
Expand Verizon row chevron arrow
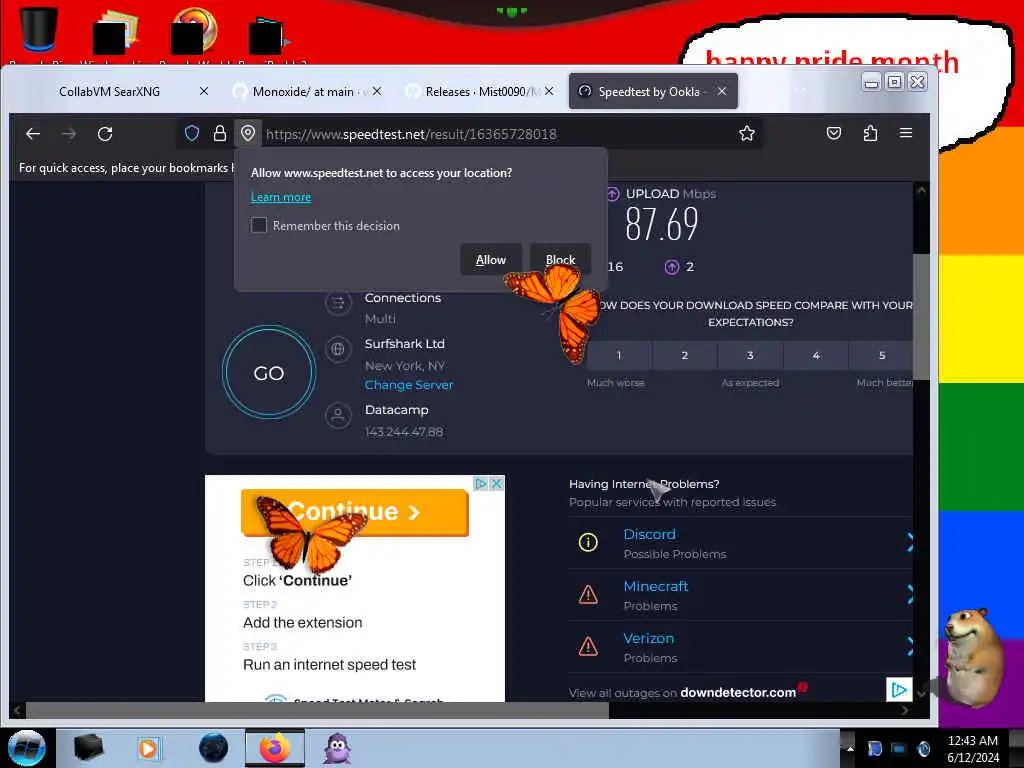[x=910, y=647]
